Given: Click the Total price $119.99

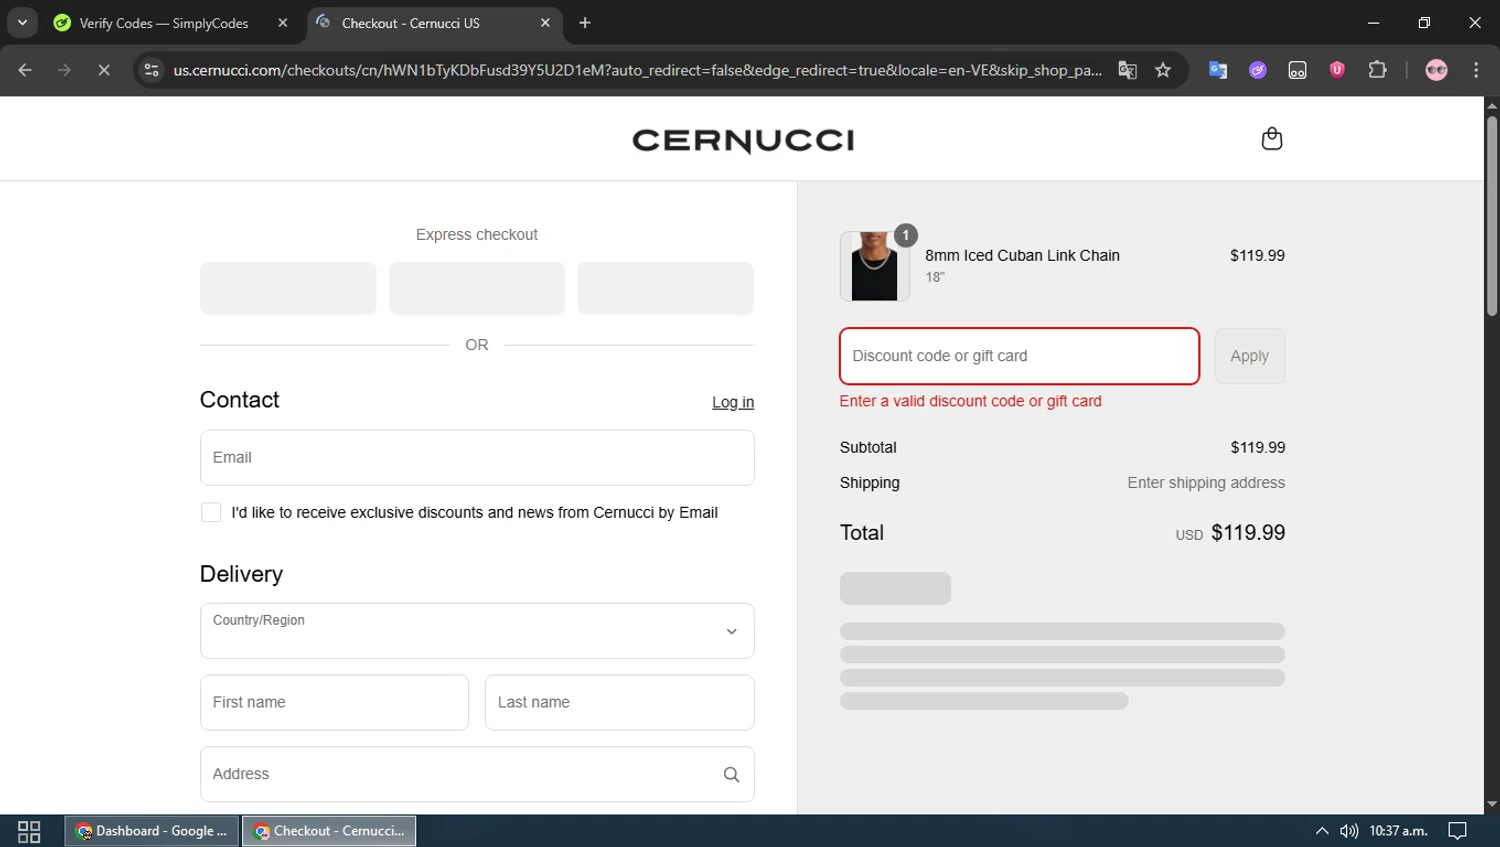Looking at the screenshot, I should point(1248,533).
